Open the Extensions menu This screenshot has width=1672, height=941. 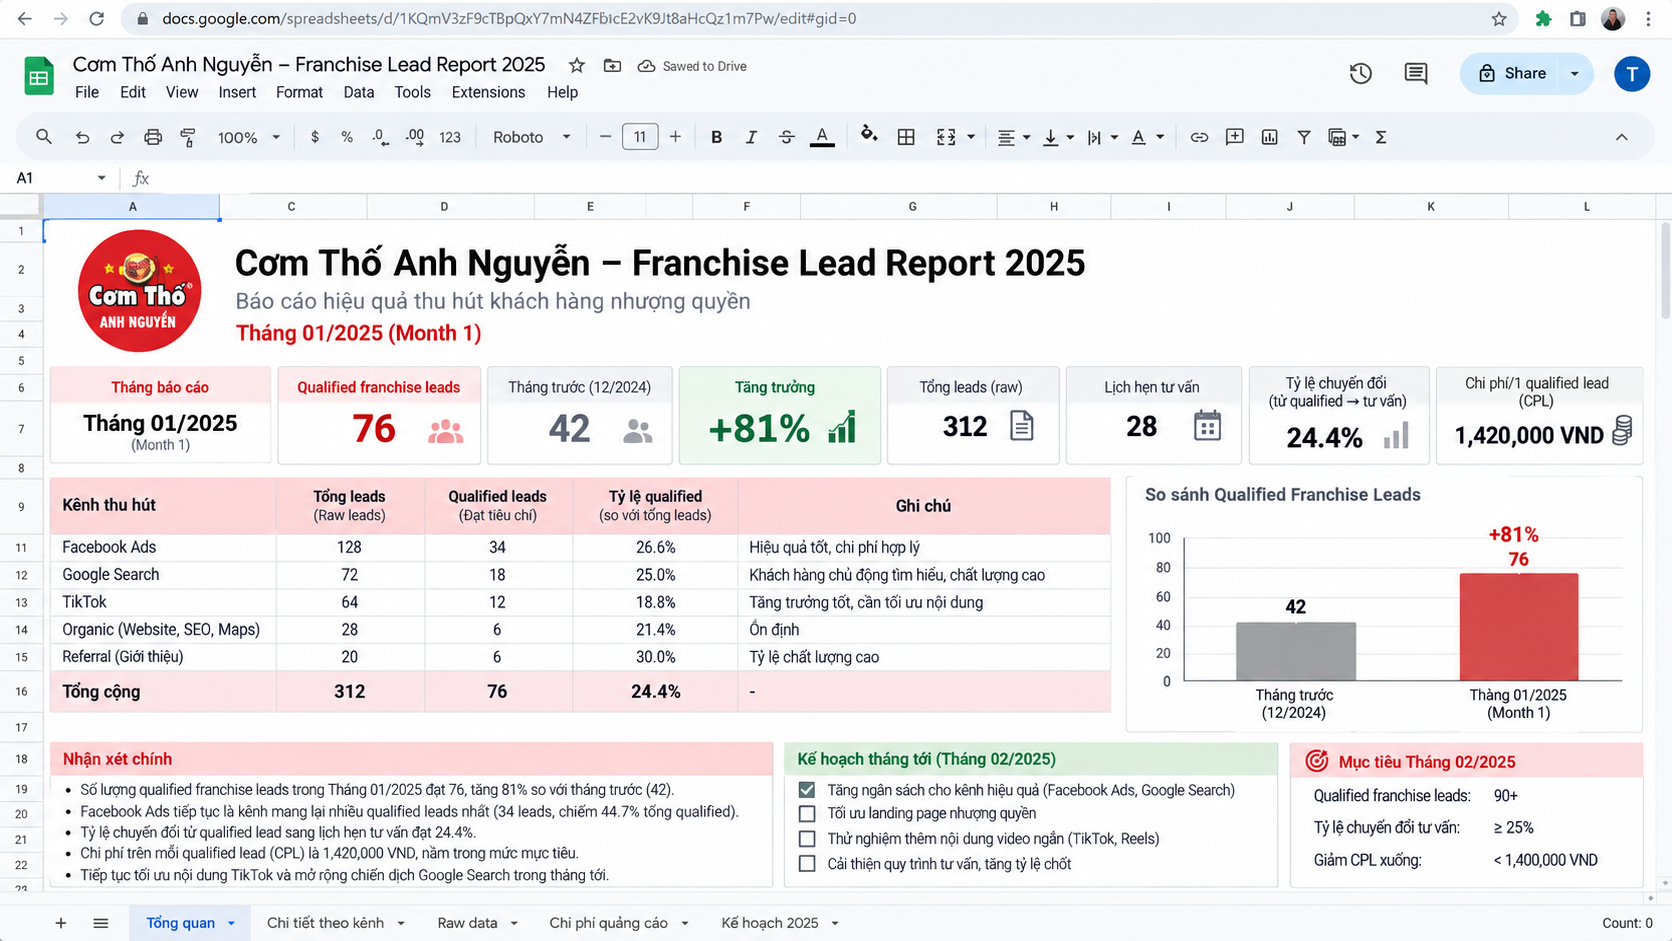[488, 92]
